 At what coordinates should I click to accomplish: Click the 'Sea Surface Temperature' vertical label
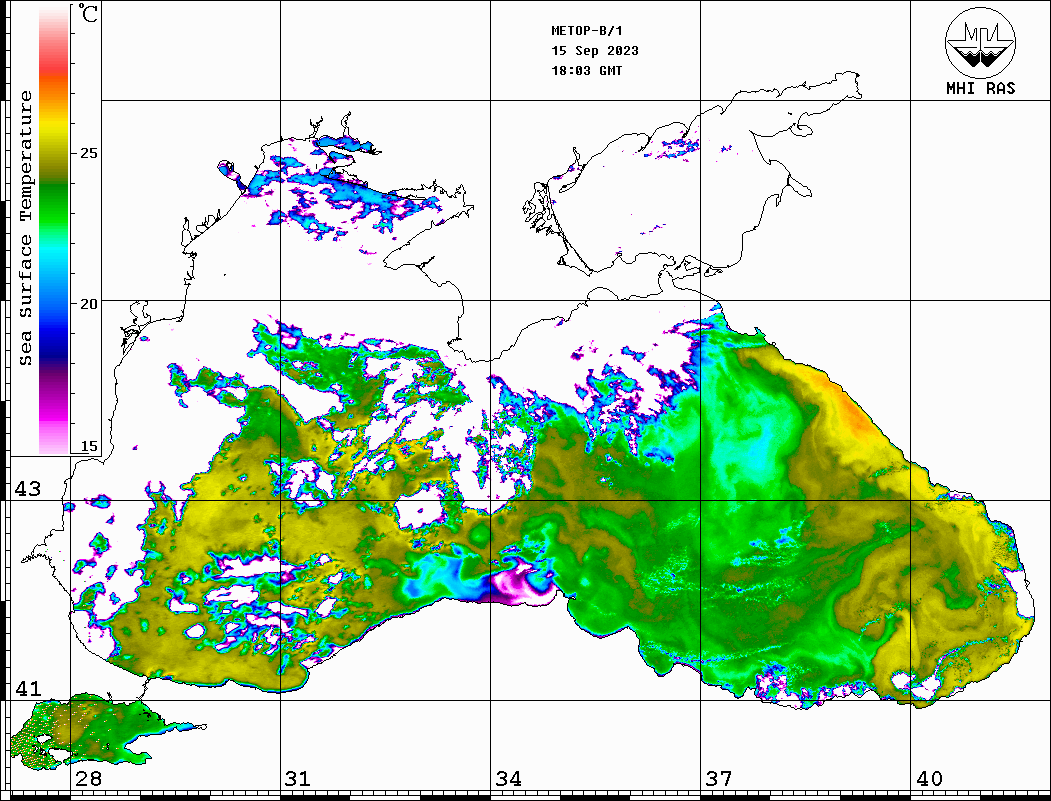(25, 229)
